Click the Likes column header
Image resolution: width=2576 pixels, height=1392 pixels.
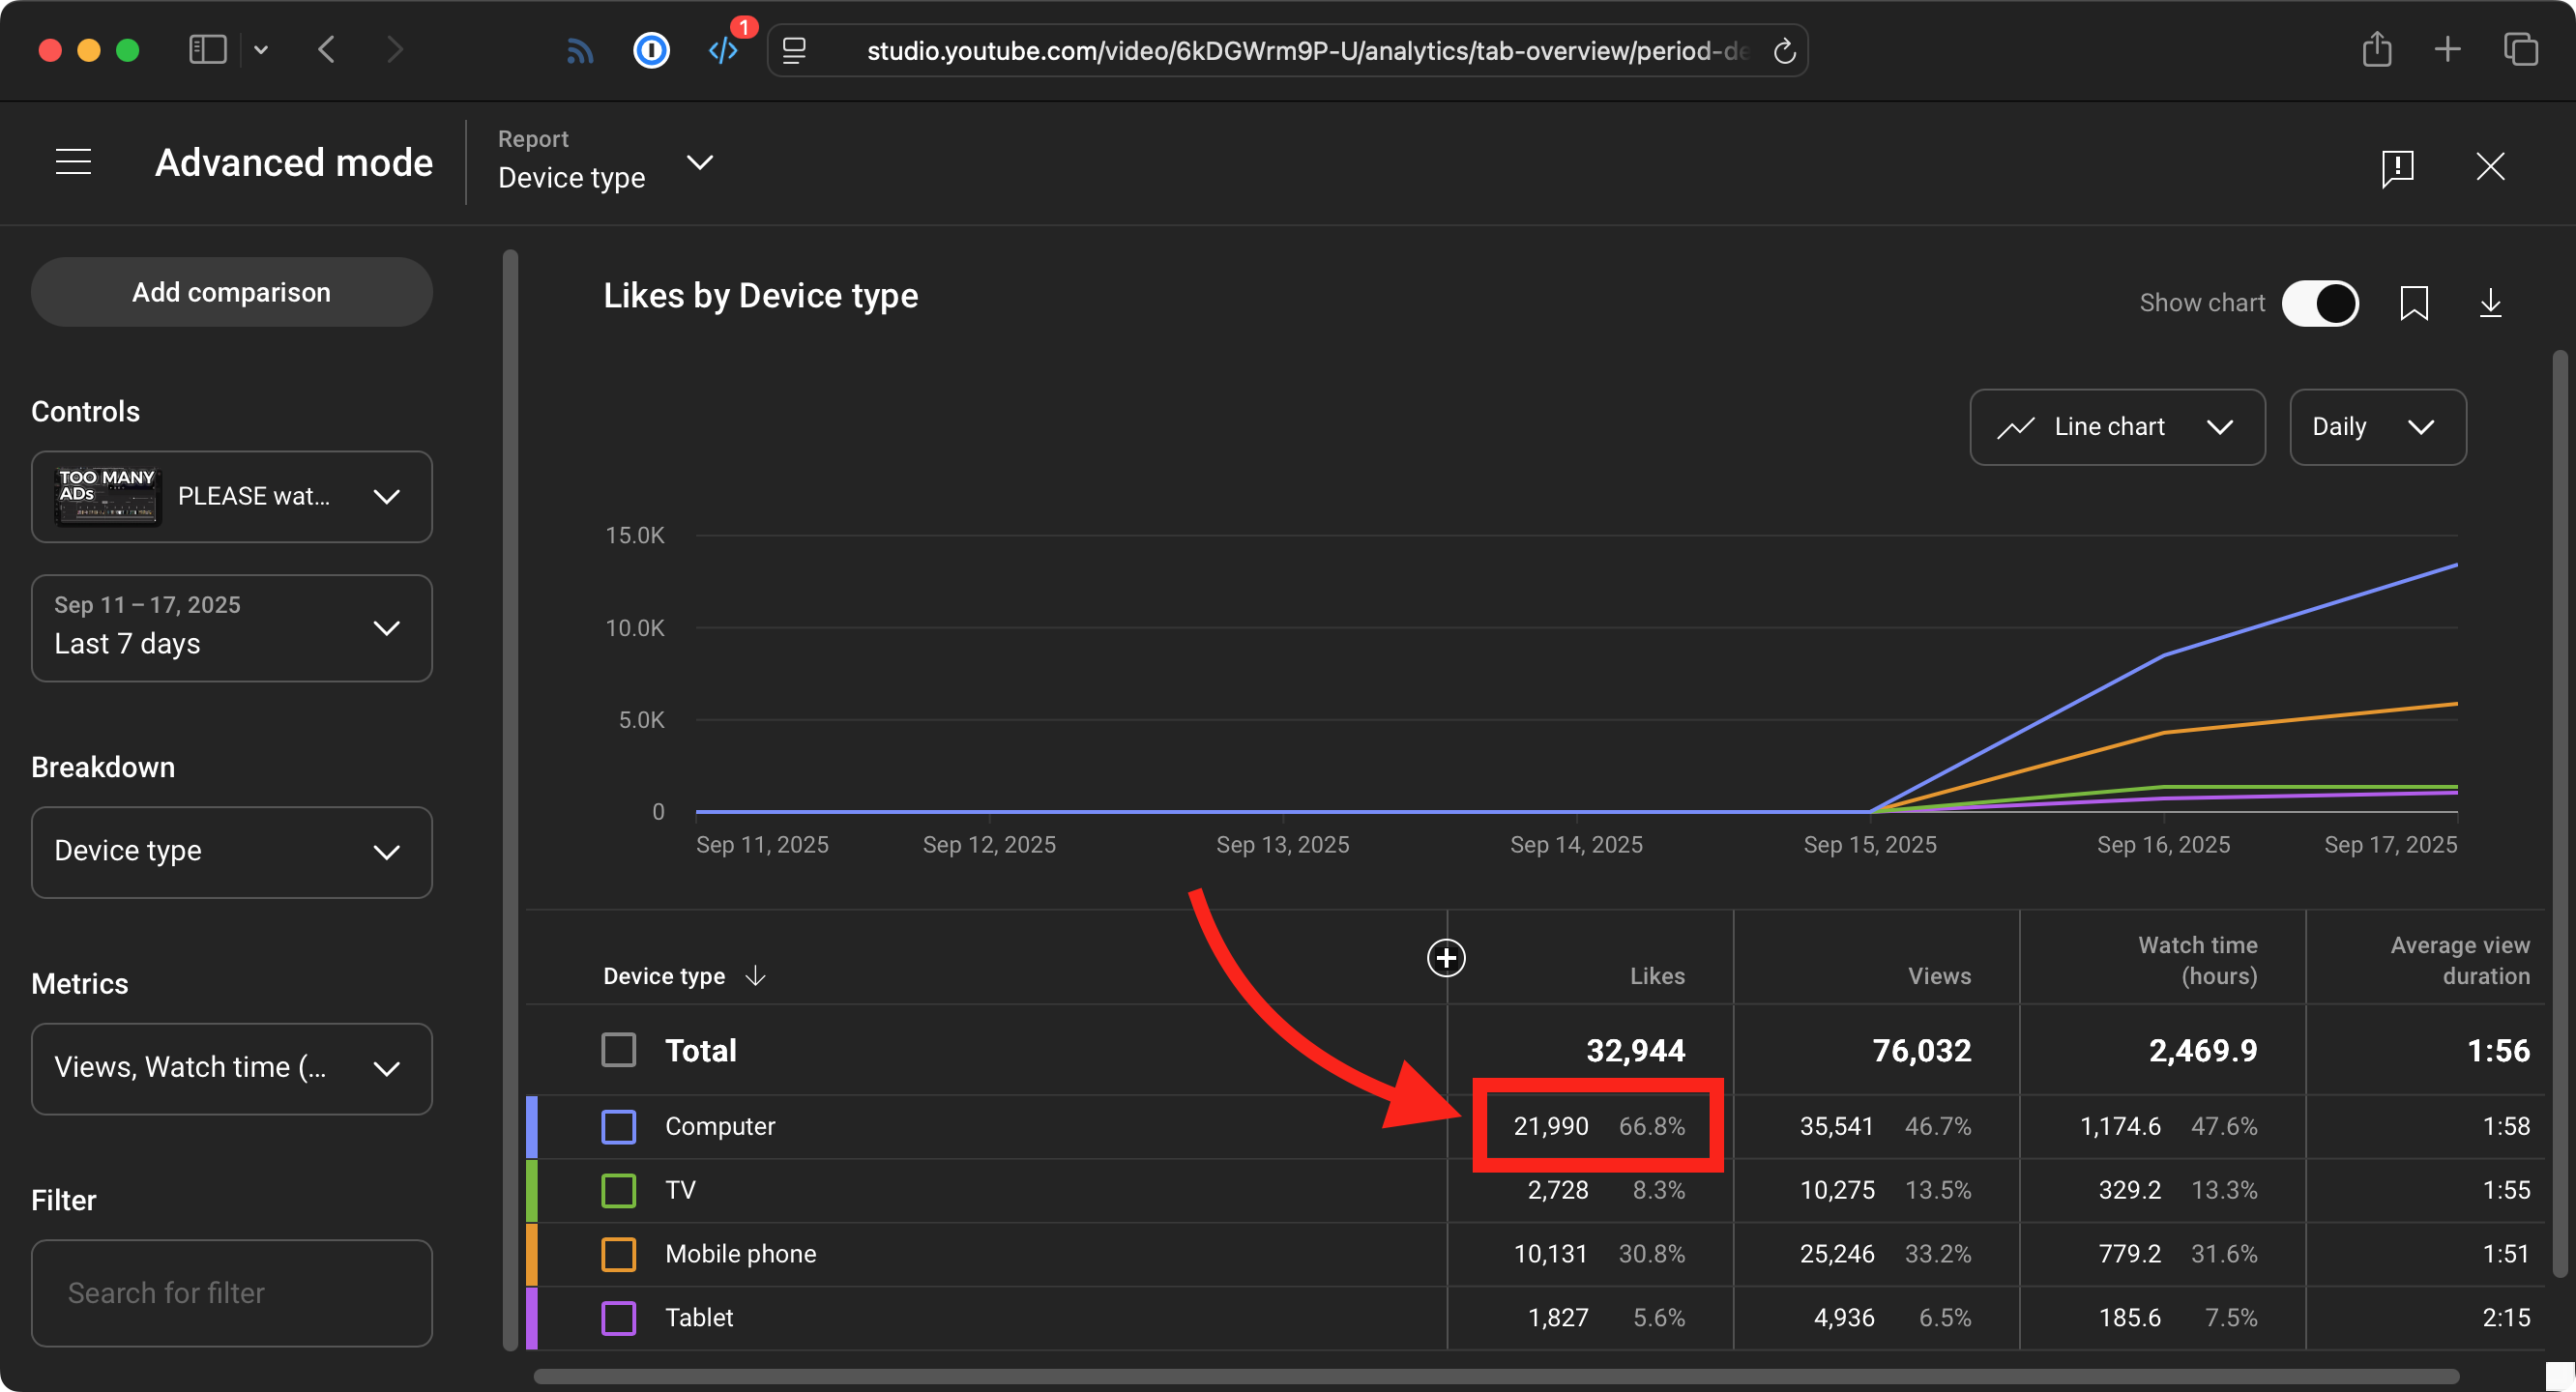pyautogui.click(x=1657, y=976)
